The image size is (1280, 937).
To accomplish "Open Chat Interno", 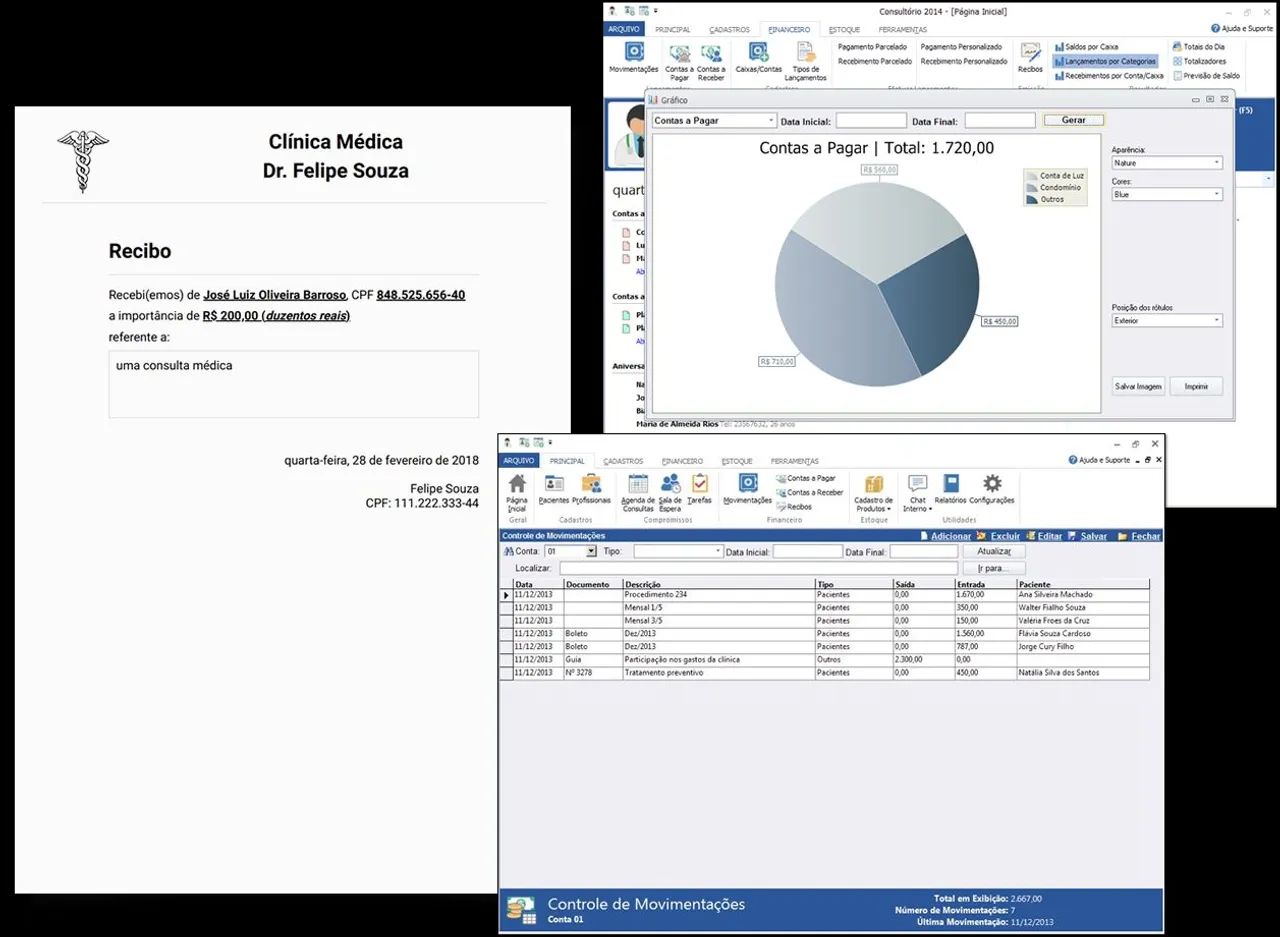I will [917, 492].
